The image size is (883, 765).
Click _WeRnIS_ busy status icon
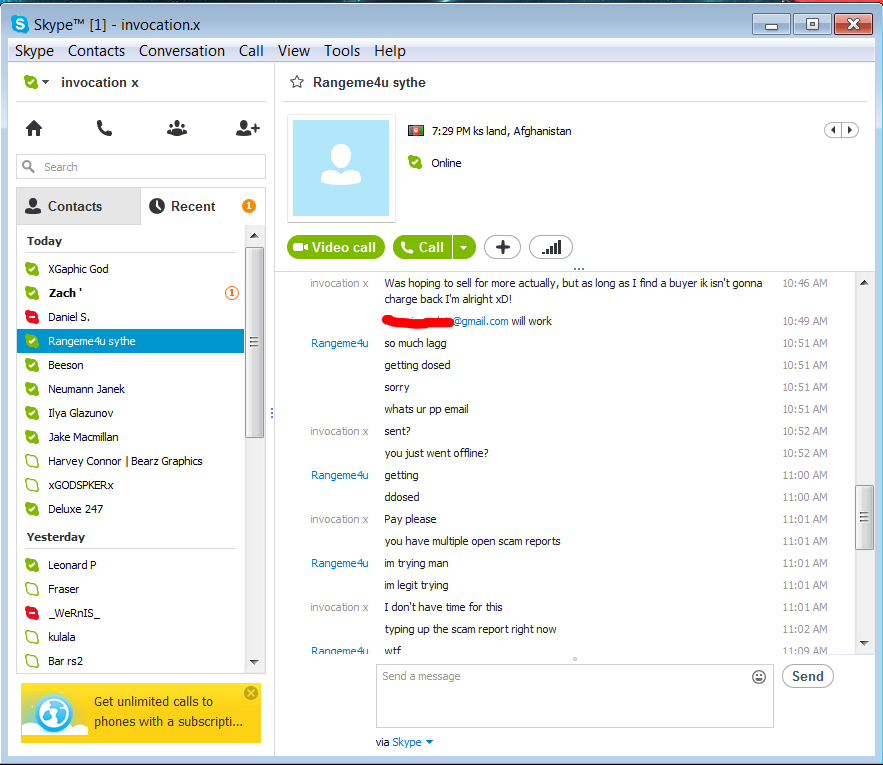click(x=32, y=613)
